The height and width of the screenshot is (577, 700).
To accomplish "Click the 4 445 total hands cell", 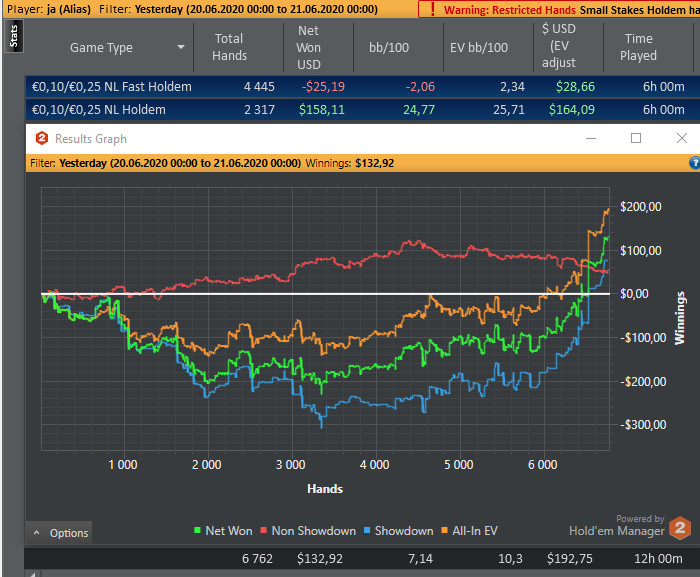I will [x=259, y=87].
